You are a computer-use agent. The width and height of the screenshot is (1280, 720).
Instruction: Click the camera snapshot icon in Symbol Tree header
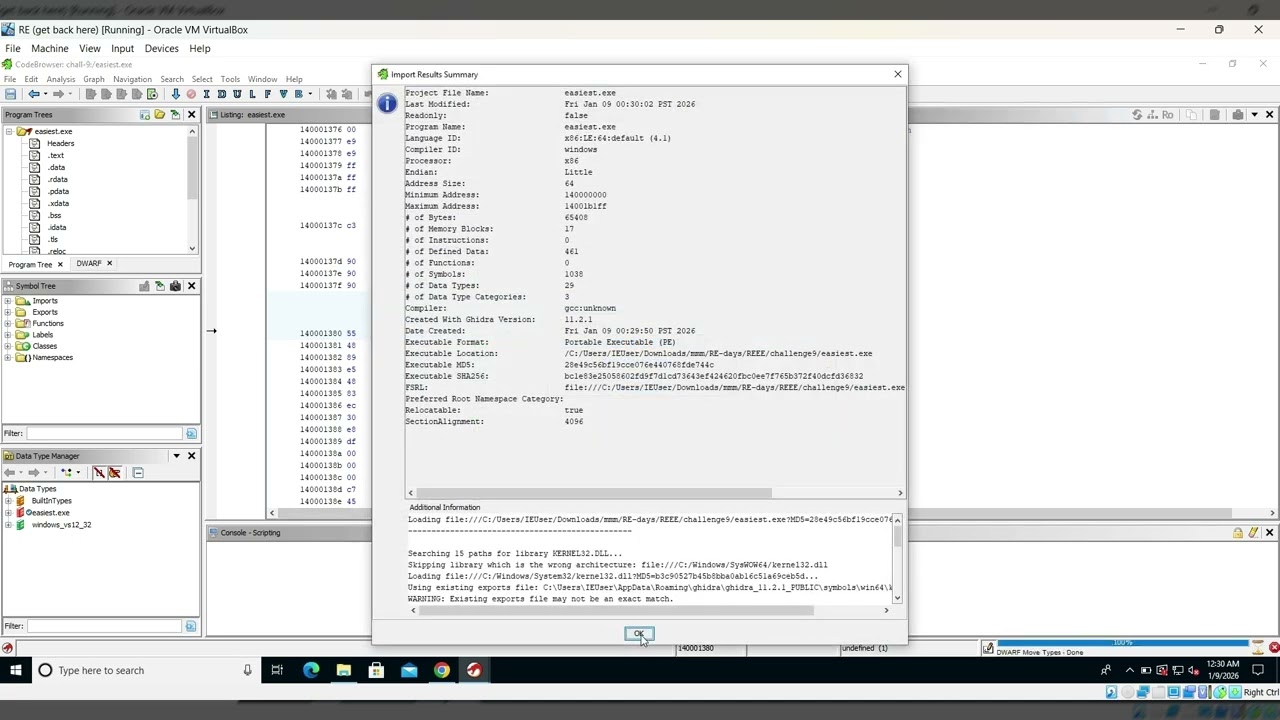175,286
